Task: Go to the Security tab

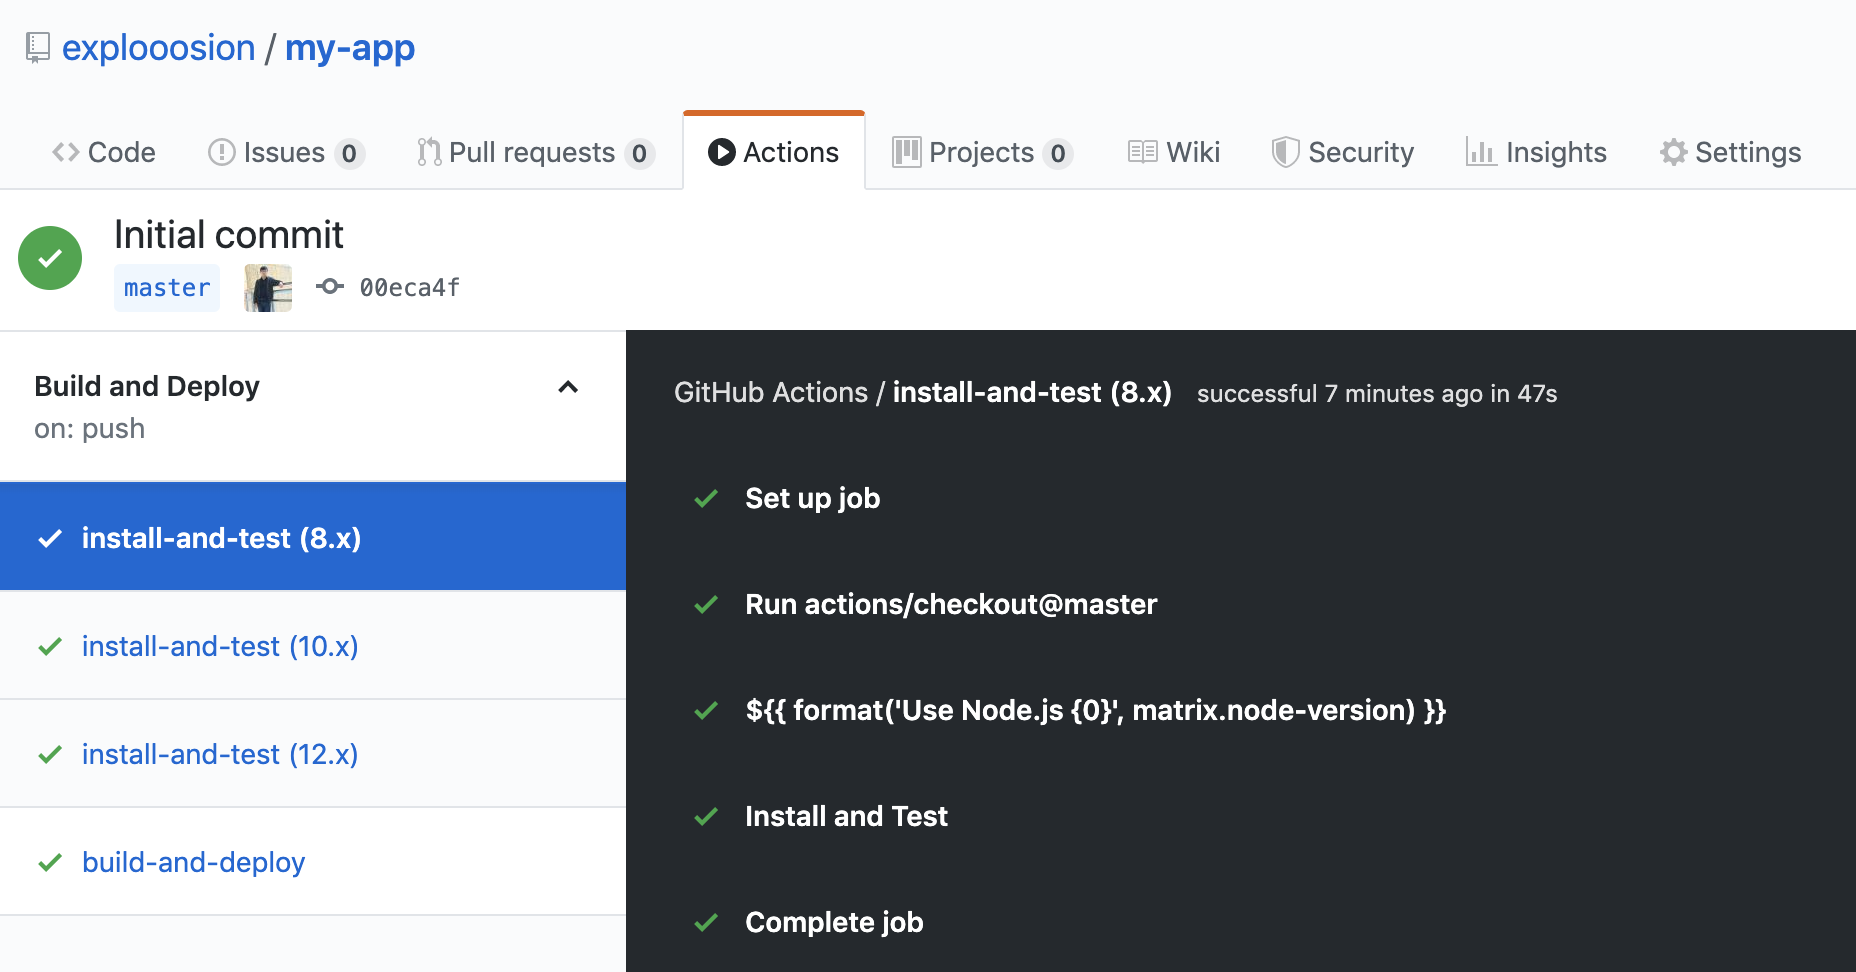Action: (x=1343, y=152)
